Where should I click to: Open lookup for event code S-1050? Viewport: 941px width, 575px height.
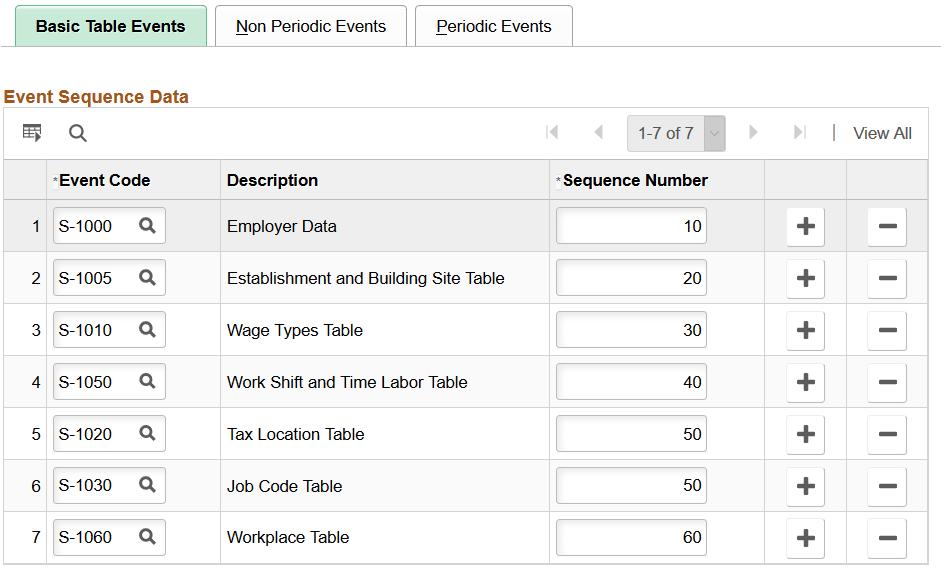coord(147,381)
